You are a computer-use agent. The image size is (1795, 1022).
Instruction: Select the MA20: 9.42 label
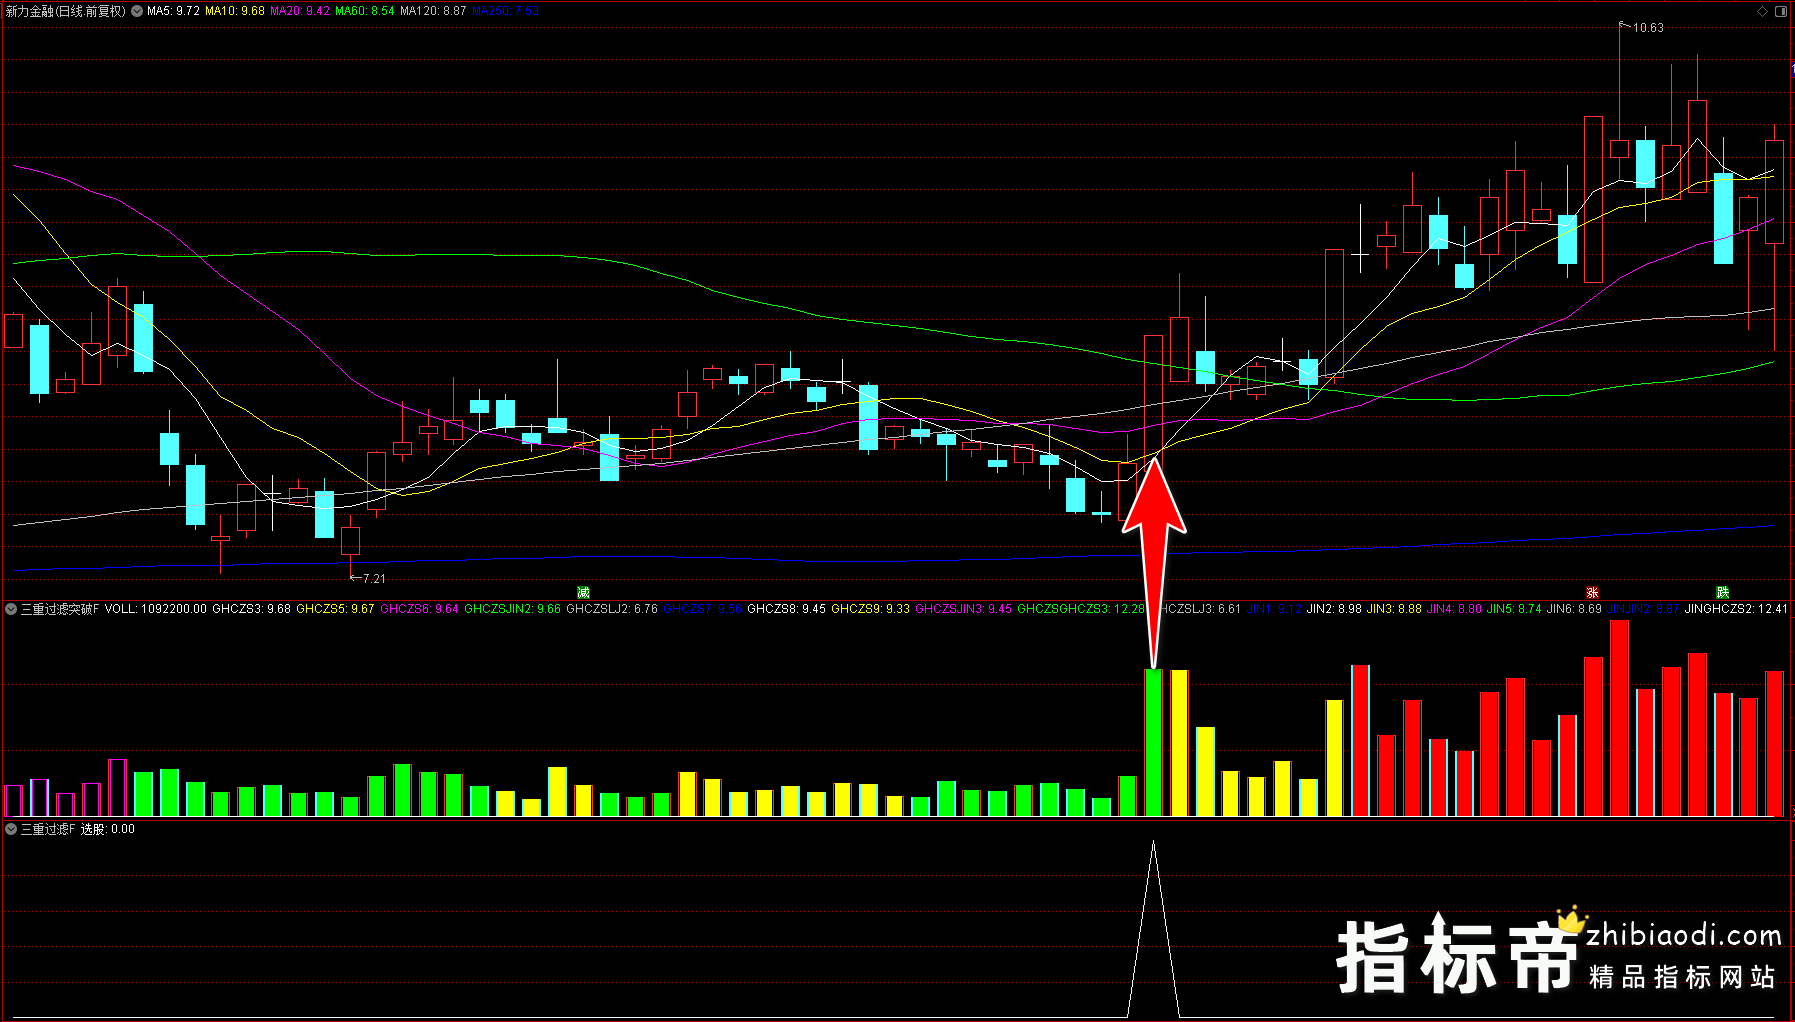pos(300,11)
